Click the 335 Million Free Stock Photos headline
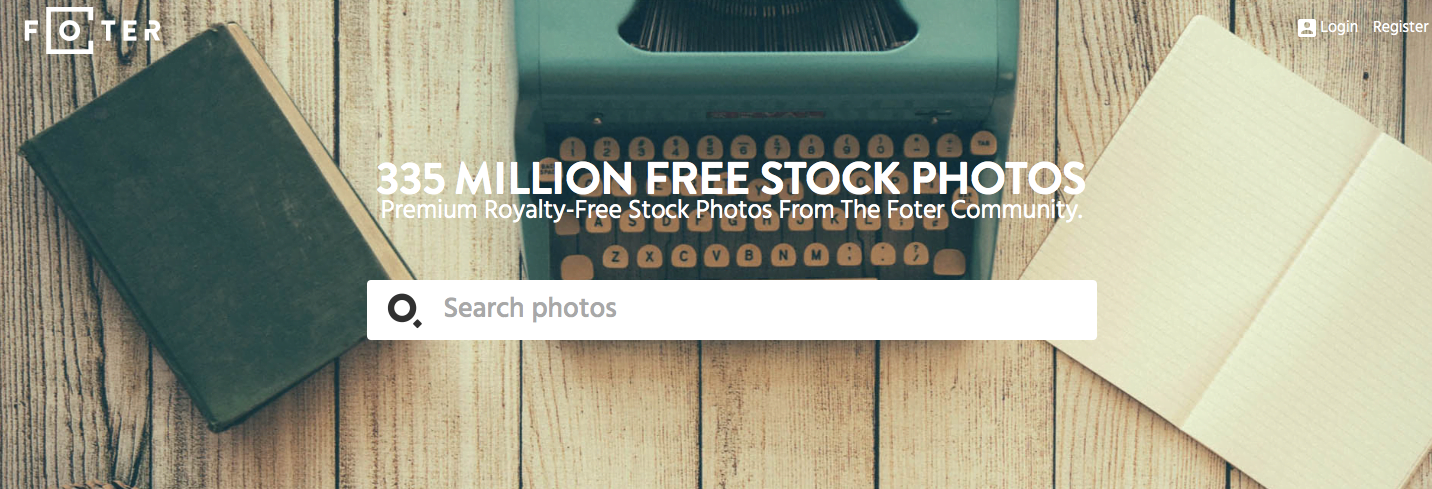This screenshot has width=1432, height=489. pyautogui.click(x=731, y=177)
